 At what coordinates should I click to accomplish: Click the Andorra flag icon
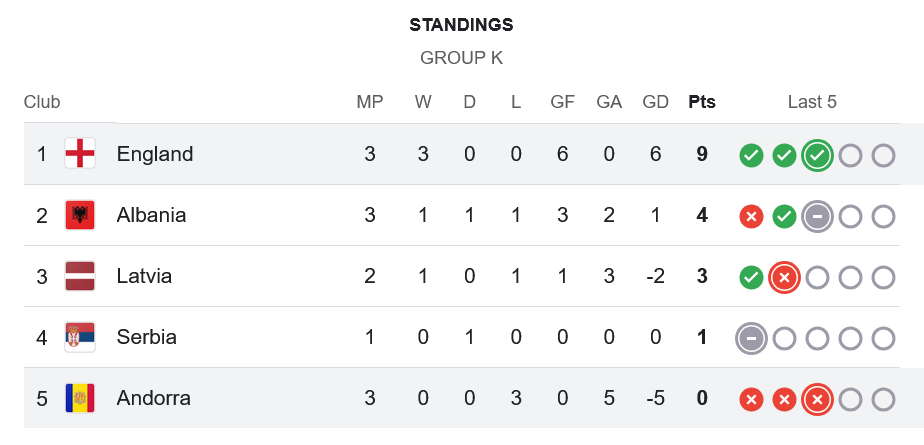[80, 398]
